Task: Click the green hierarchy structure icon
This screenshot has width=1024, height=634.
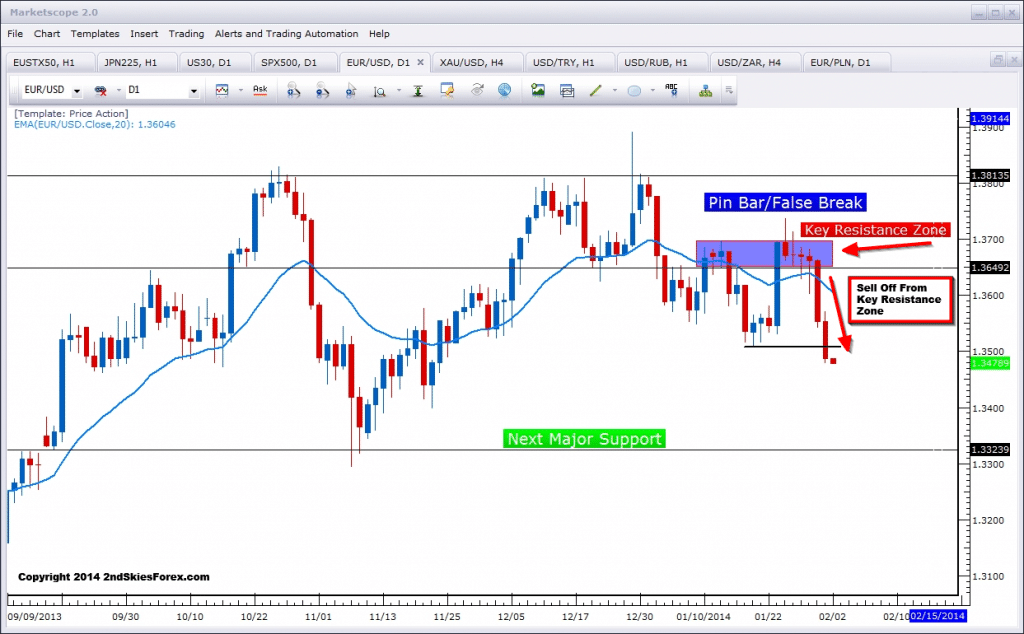Action: point(705,91)
